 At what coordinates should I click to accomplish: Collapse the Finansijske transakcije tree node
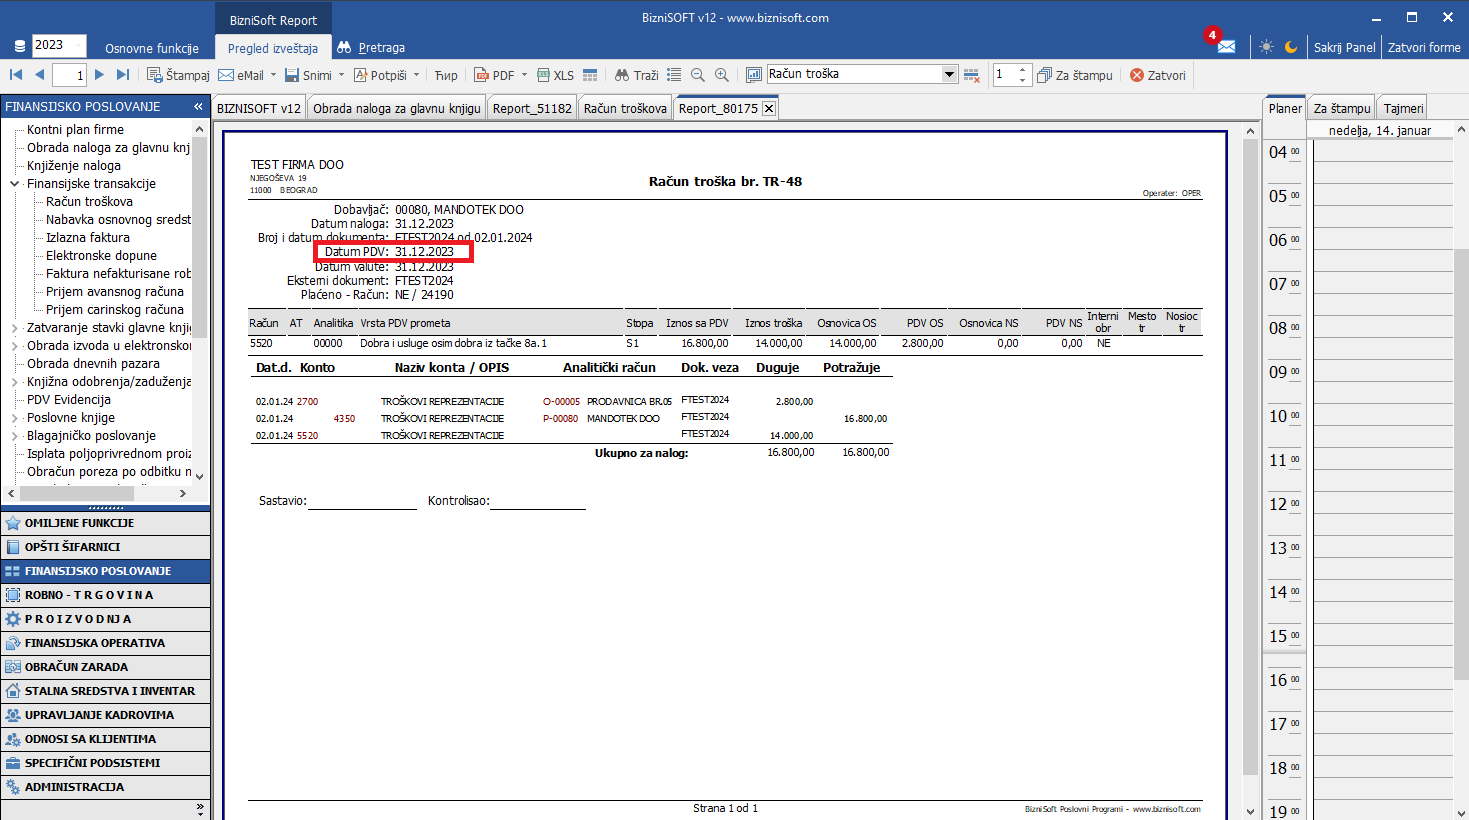(x=14, y=184)
